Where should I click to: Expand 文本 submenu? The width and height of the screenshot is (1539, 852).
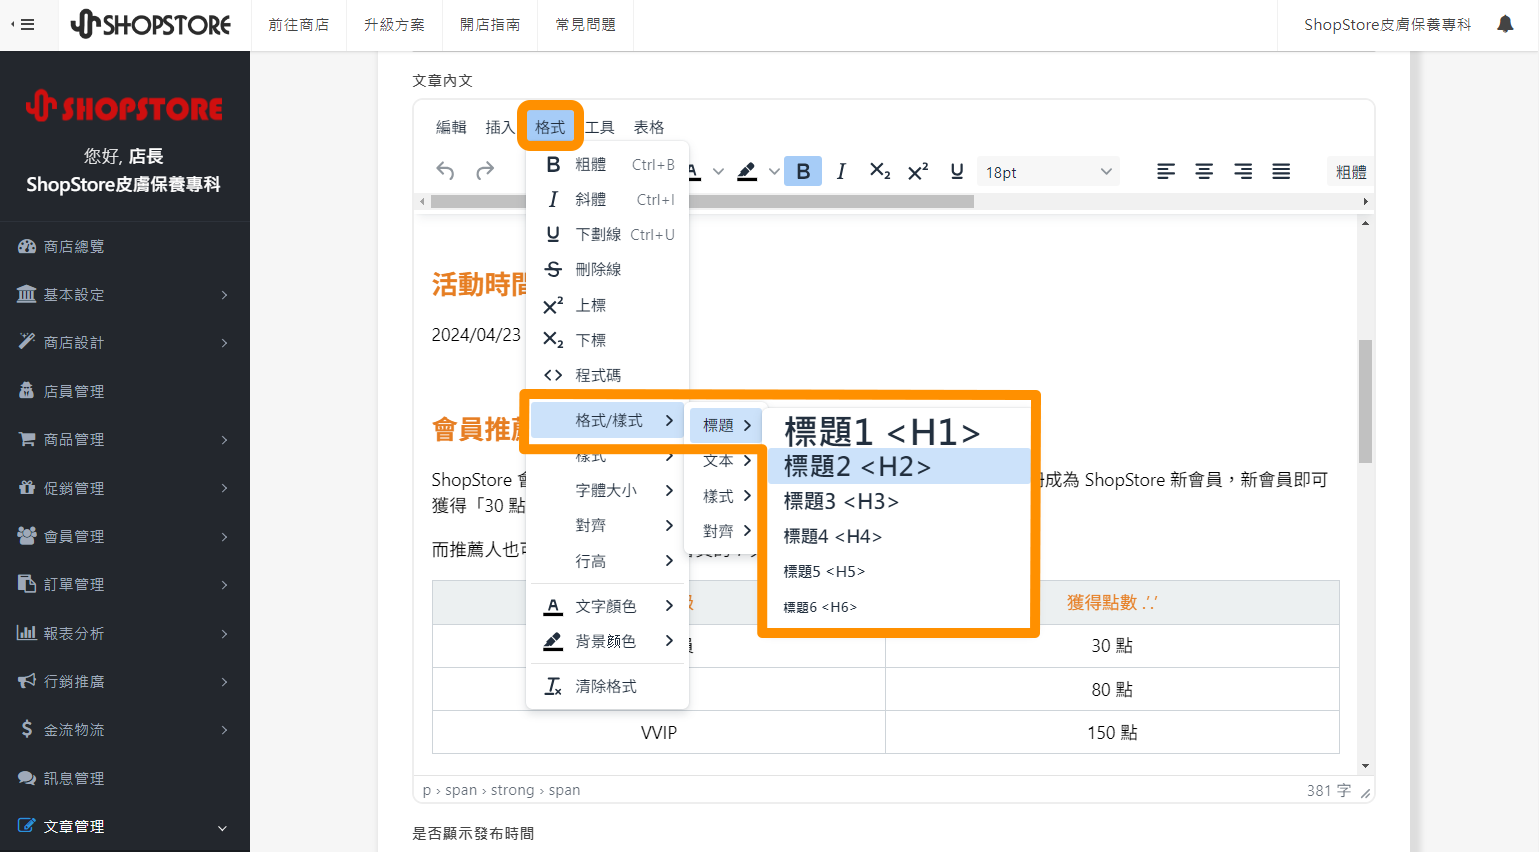(726, 460)
